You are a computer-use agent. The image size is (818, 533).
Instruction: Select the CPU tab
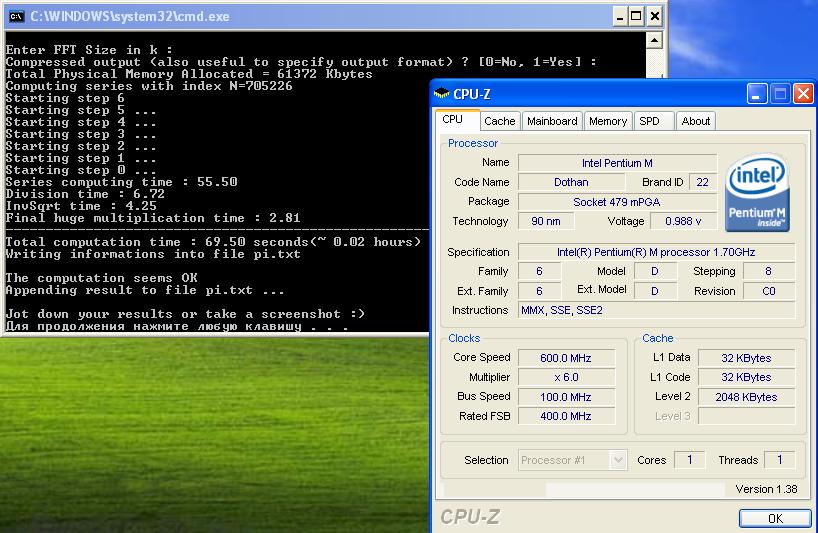point(457,119)
